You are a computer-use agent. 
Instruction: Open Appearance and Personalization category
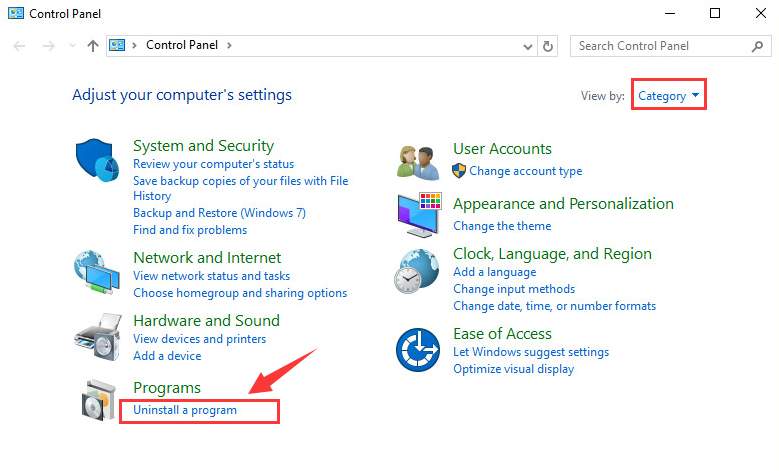563,204
